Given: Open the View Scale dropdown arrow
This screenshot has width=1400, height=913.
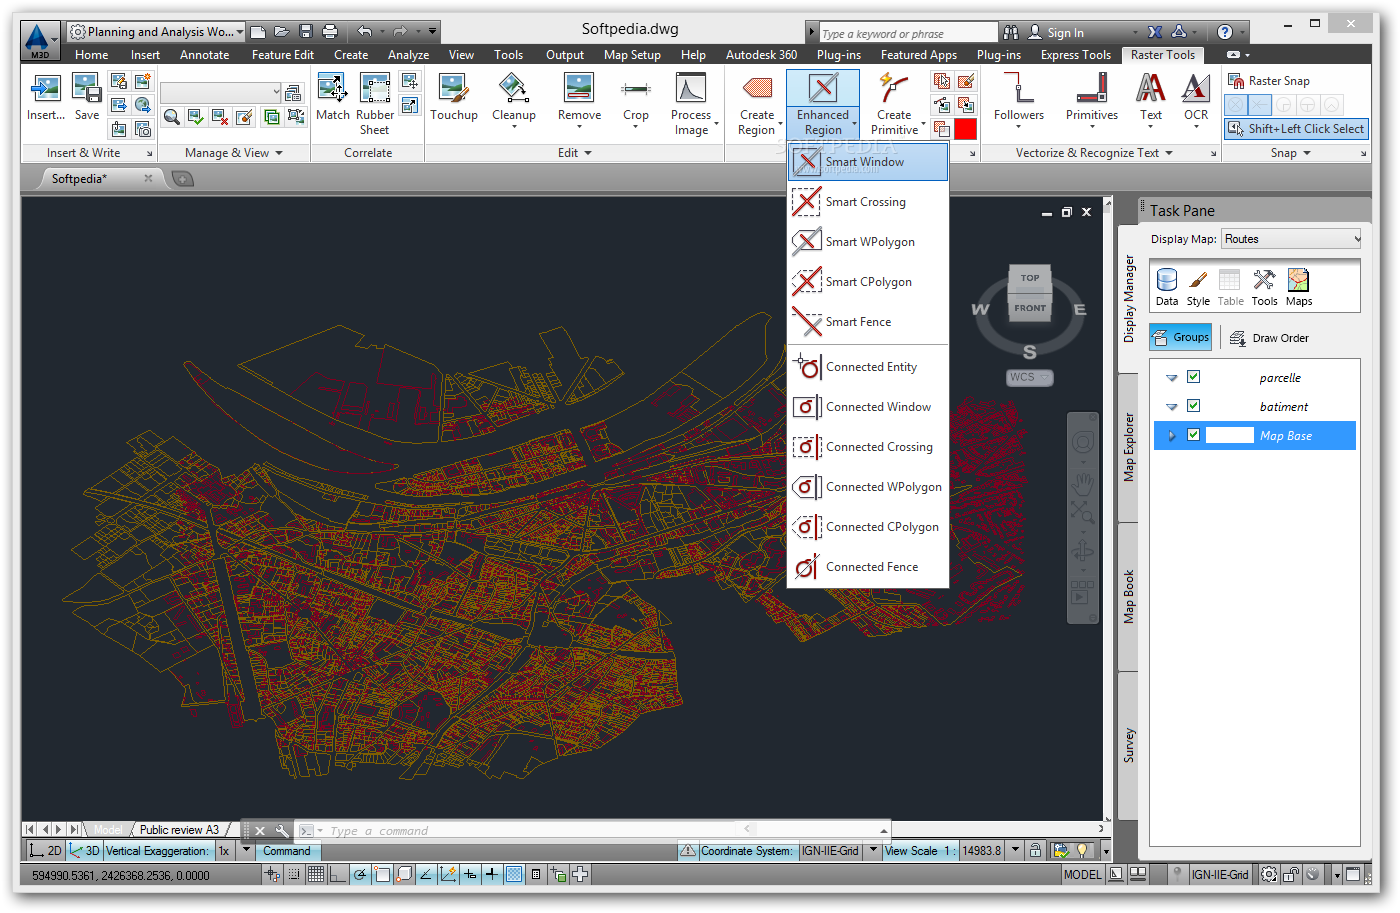Looking at the screenshot, I should (x=1015, y=851).
